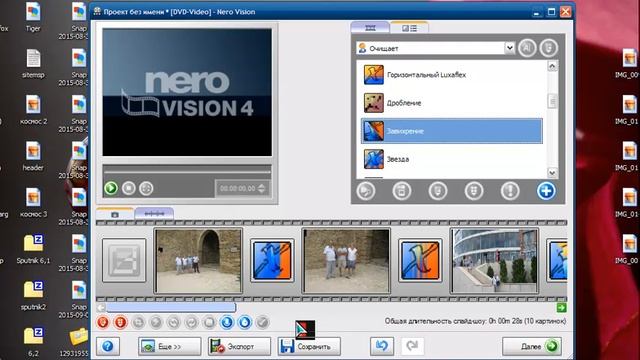Select the header desktop file

coord(33,156)
